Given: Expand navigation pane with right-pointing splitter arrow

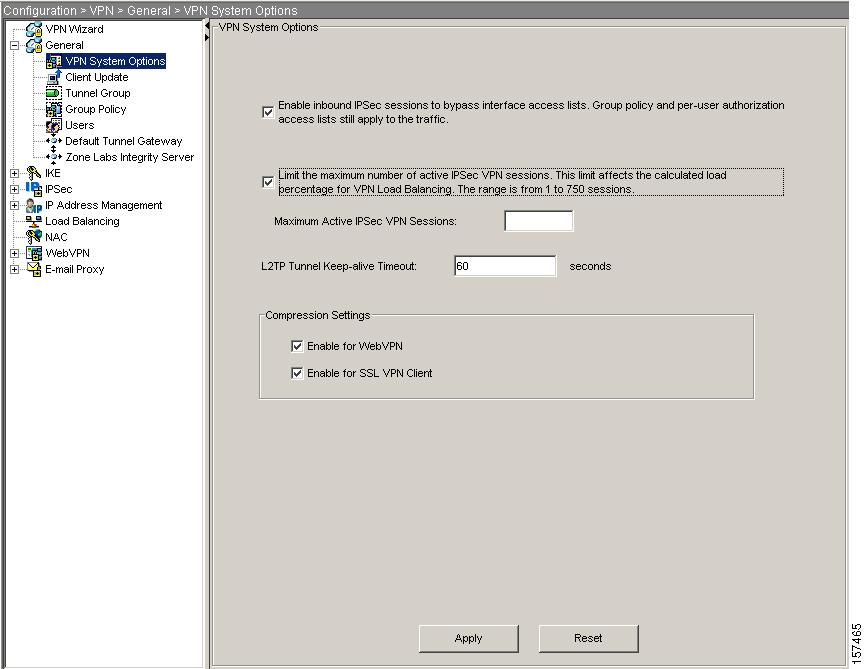Looking at the screenshot, I should tap(207, 37).
